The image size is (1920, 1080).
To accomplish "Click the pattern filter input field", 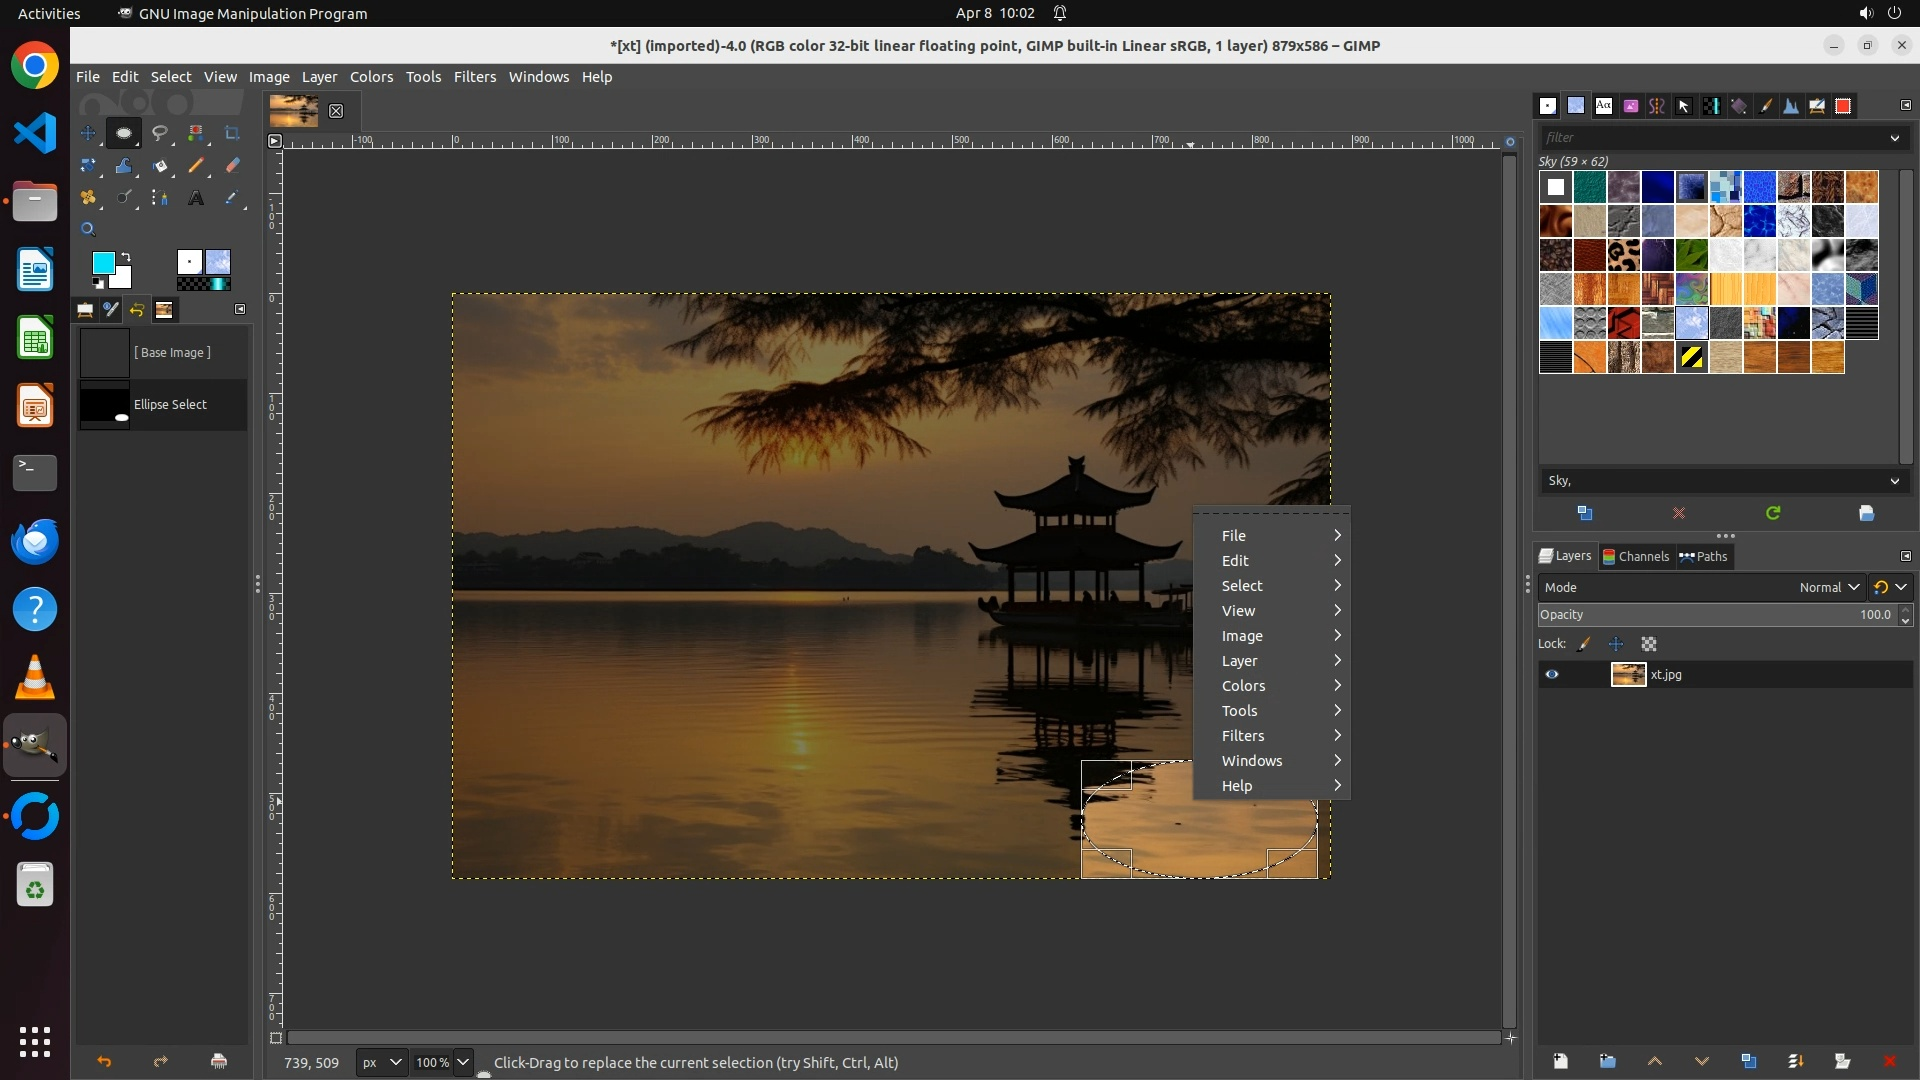I will point(1710,138).
